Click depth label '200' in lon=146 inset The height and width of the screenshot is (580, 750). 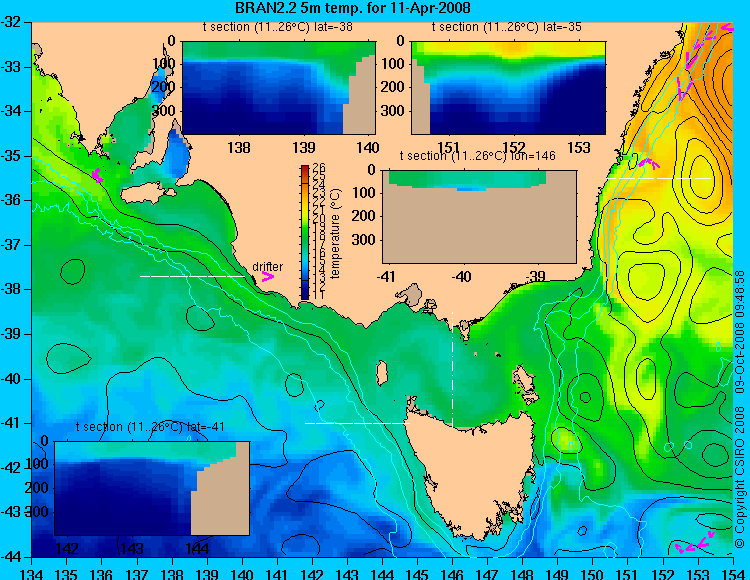pyautogui.click(x=366, y=216)
